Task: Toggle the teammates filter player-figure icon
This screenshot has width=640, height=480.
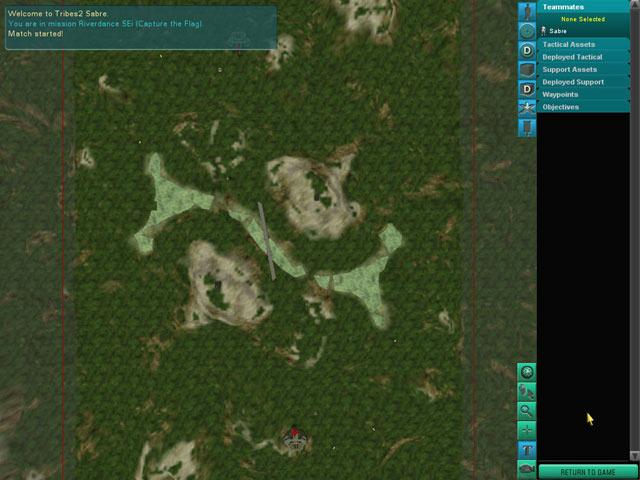Action: (527, 11)
